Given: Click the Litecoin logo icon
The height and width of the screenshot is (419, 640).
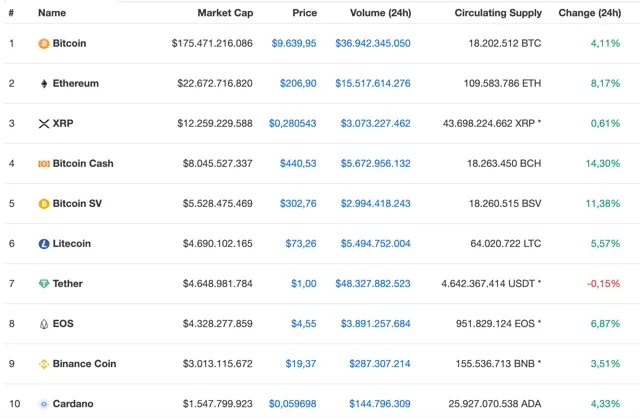Looking at the screenshot, I should pyautogui.click(x=44, y=244).
